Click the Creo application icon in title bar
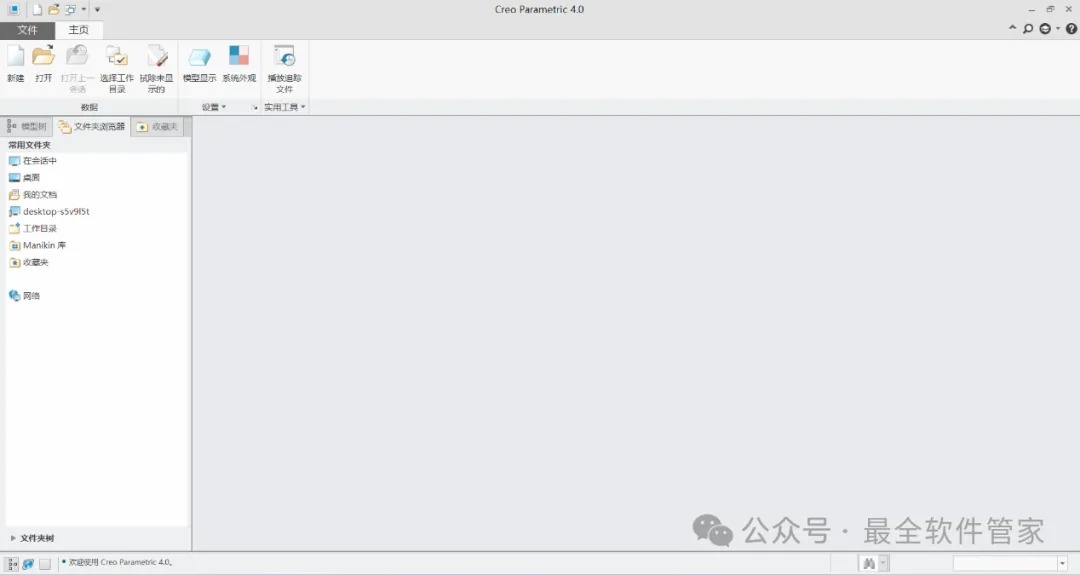This screenshot has height=575, width=1080. click(x=13, y=10)
